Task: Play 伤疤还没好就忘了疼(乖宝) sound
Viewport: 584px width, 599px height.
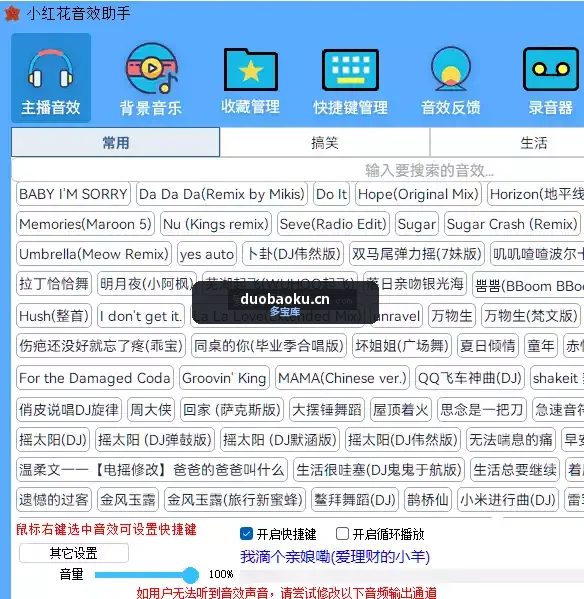Action: coord(101,345)
